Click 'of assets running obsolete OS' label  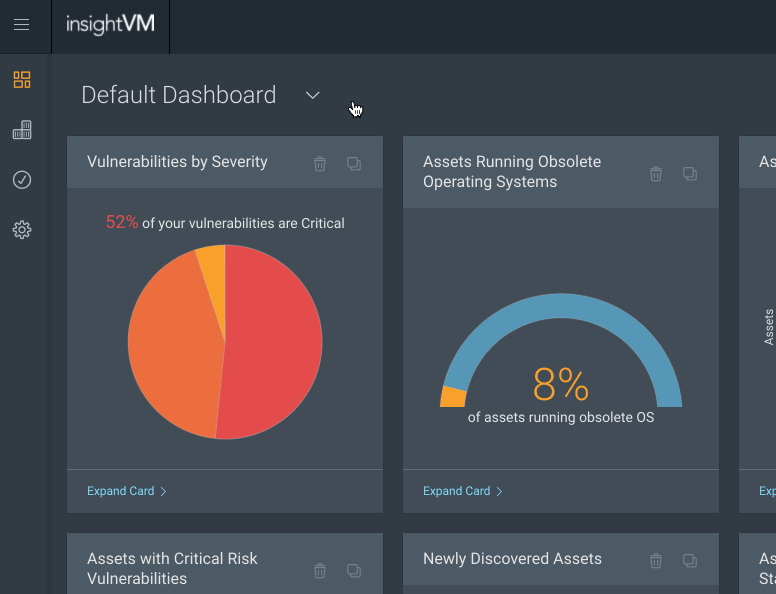click(x=561, y=417)
